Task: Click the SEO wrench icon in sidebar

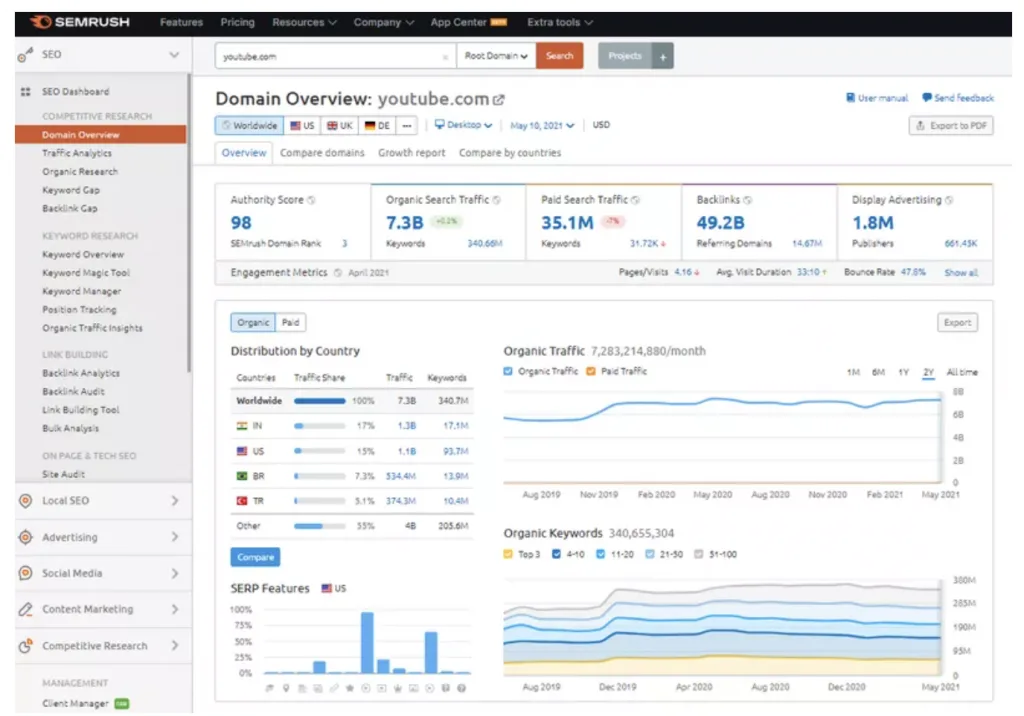Action: (25, 56)
